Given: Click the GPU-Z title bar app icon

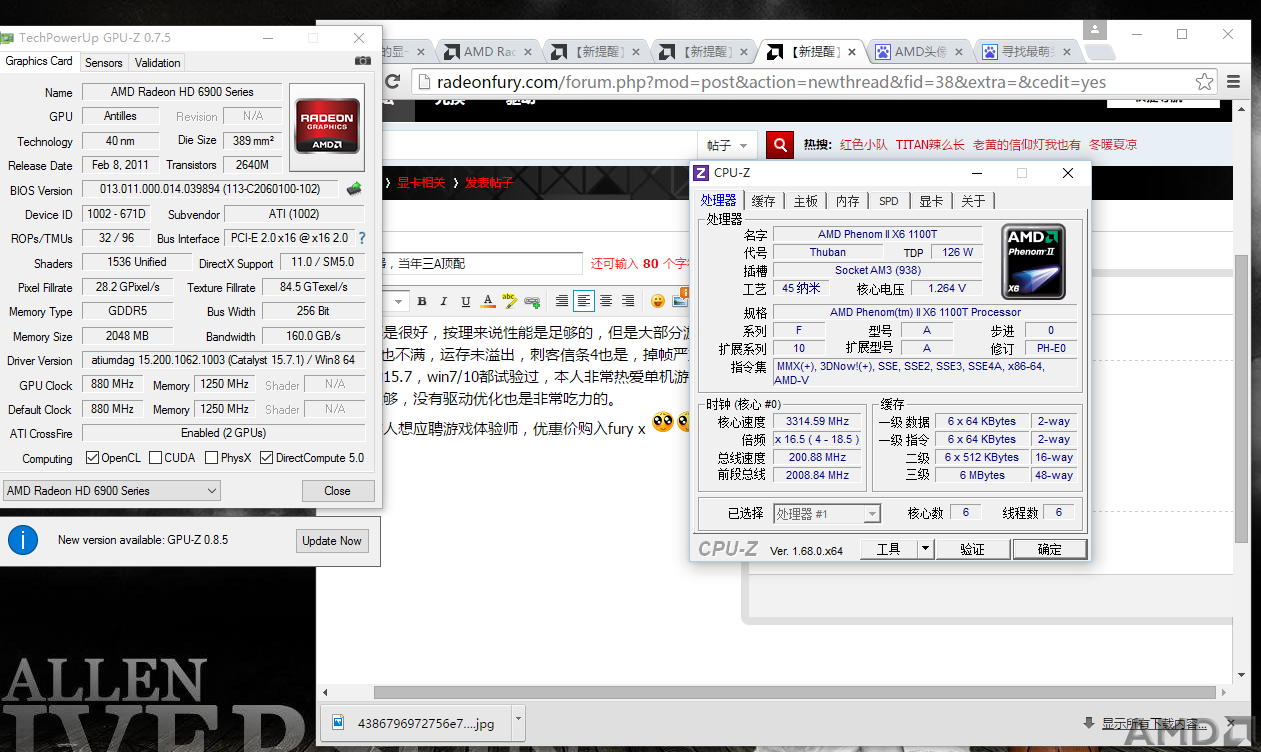Looking at the screenshot, I should pyautogui.click(x=6, y=38).
